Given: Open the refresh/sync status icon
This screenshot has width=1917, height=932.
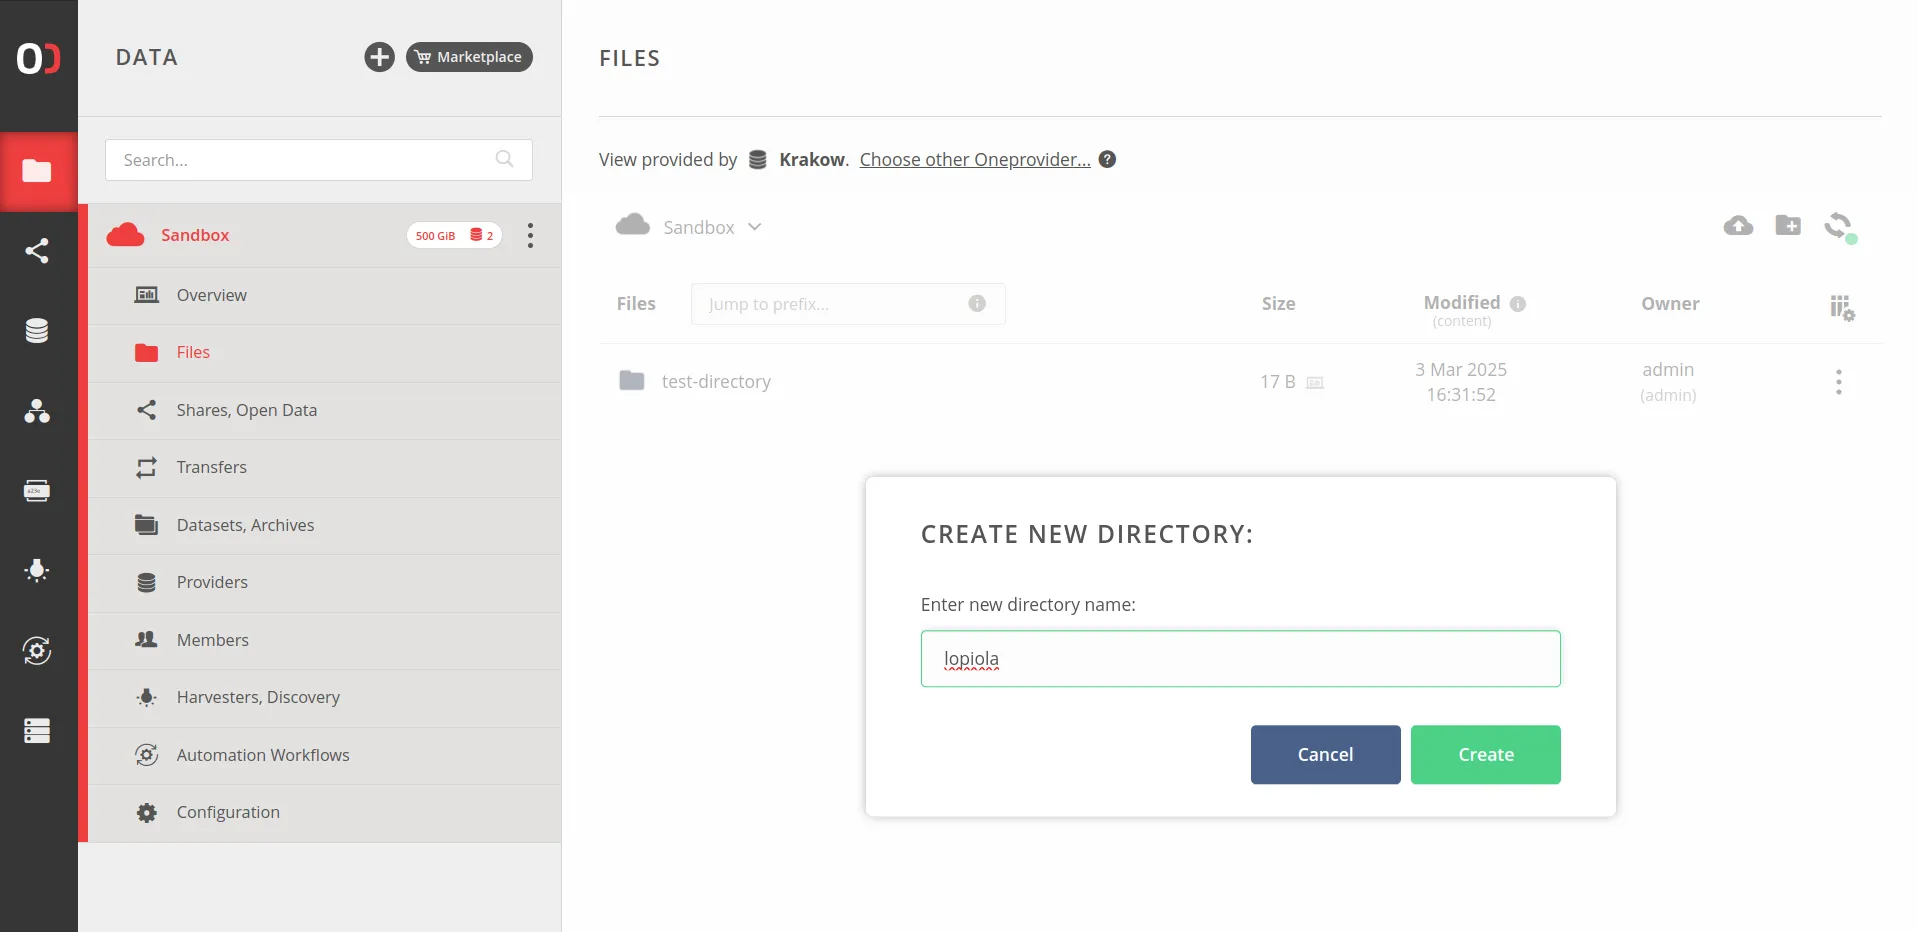Looking at the screenshot, I should [x=1839, y=226].
